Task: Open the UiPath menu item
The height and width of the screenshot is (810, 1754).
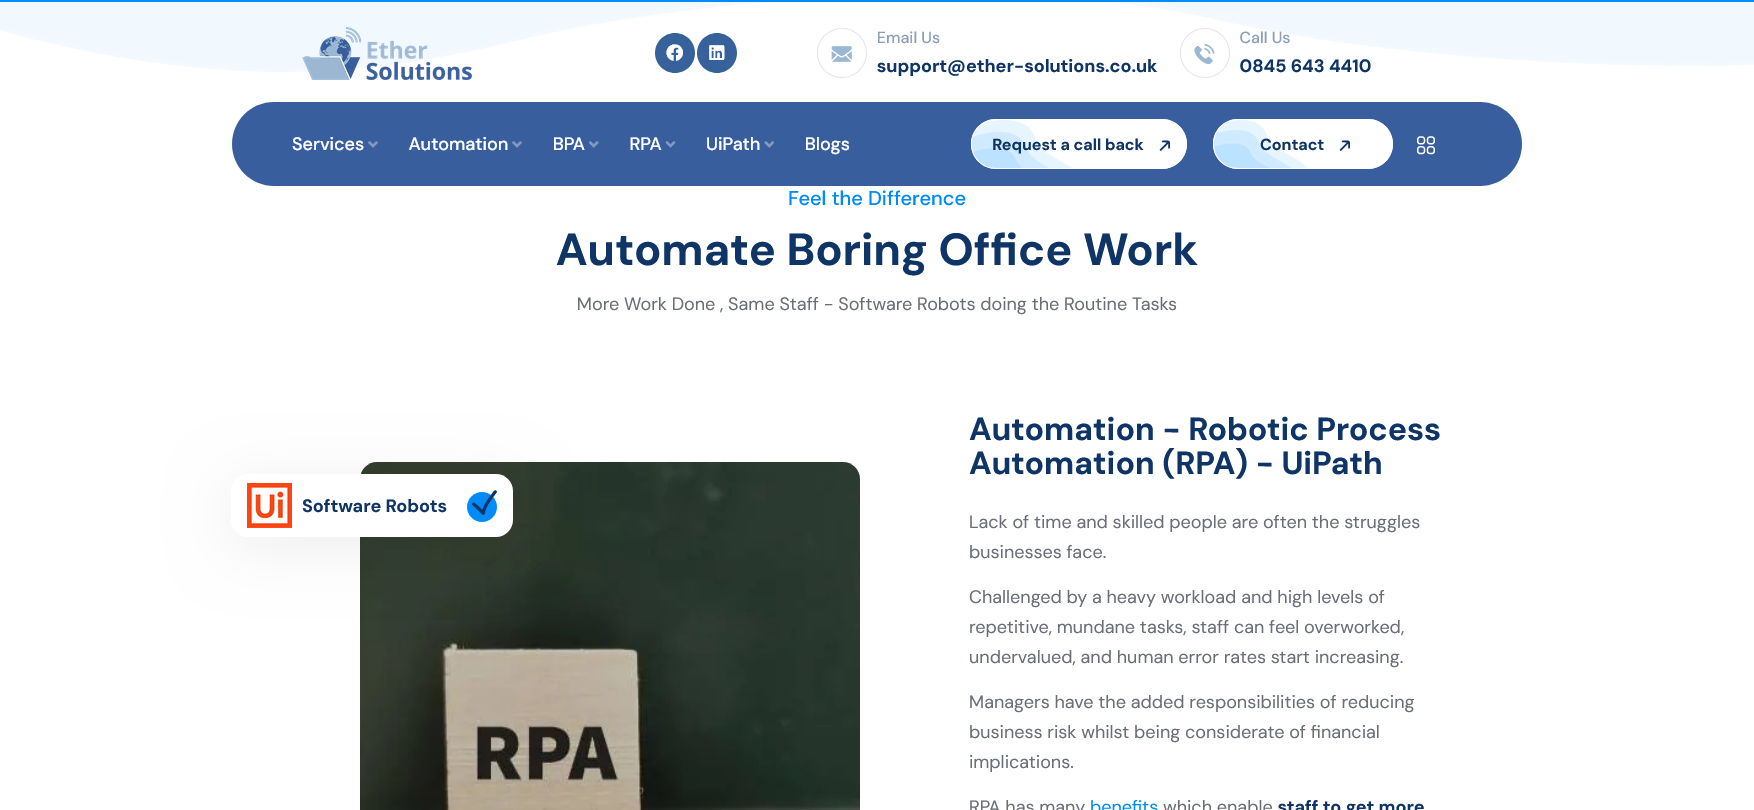Action: 739,144
